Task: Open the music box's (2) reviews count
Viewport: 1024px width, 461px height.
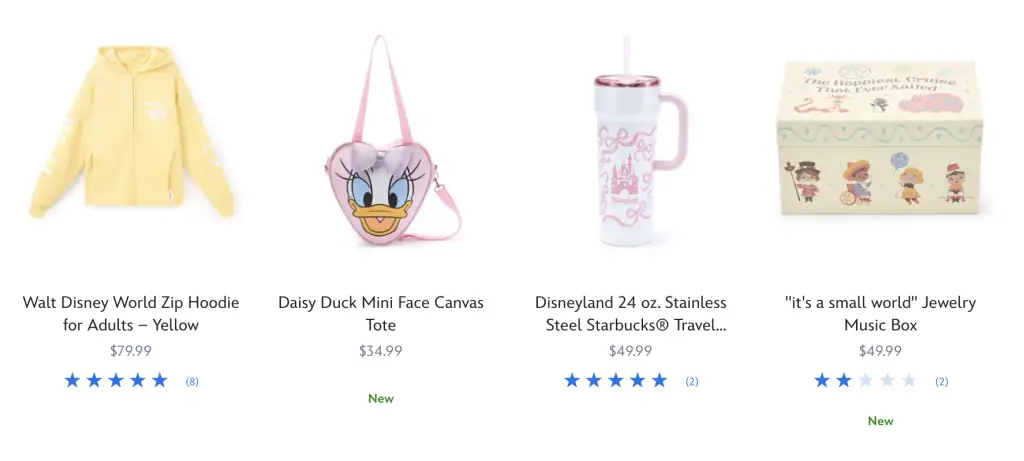Action: coord(941,381)
